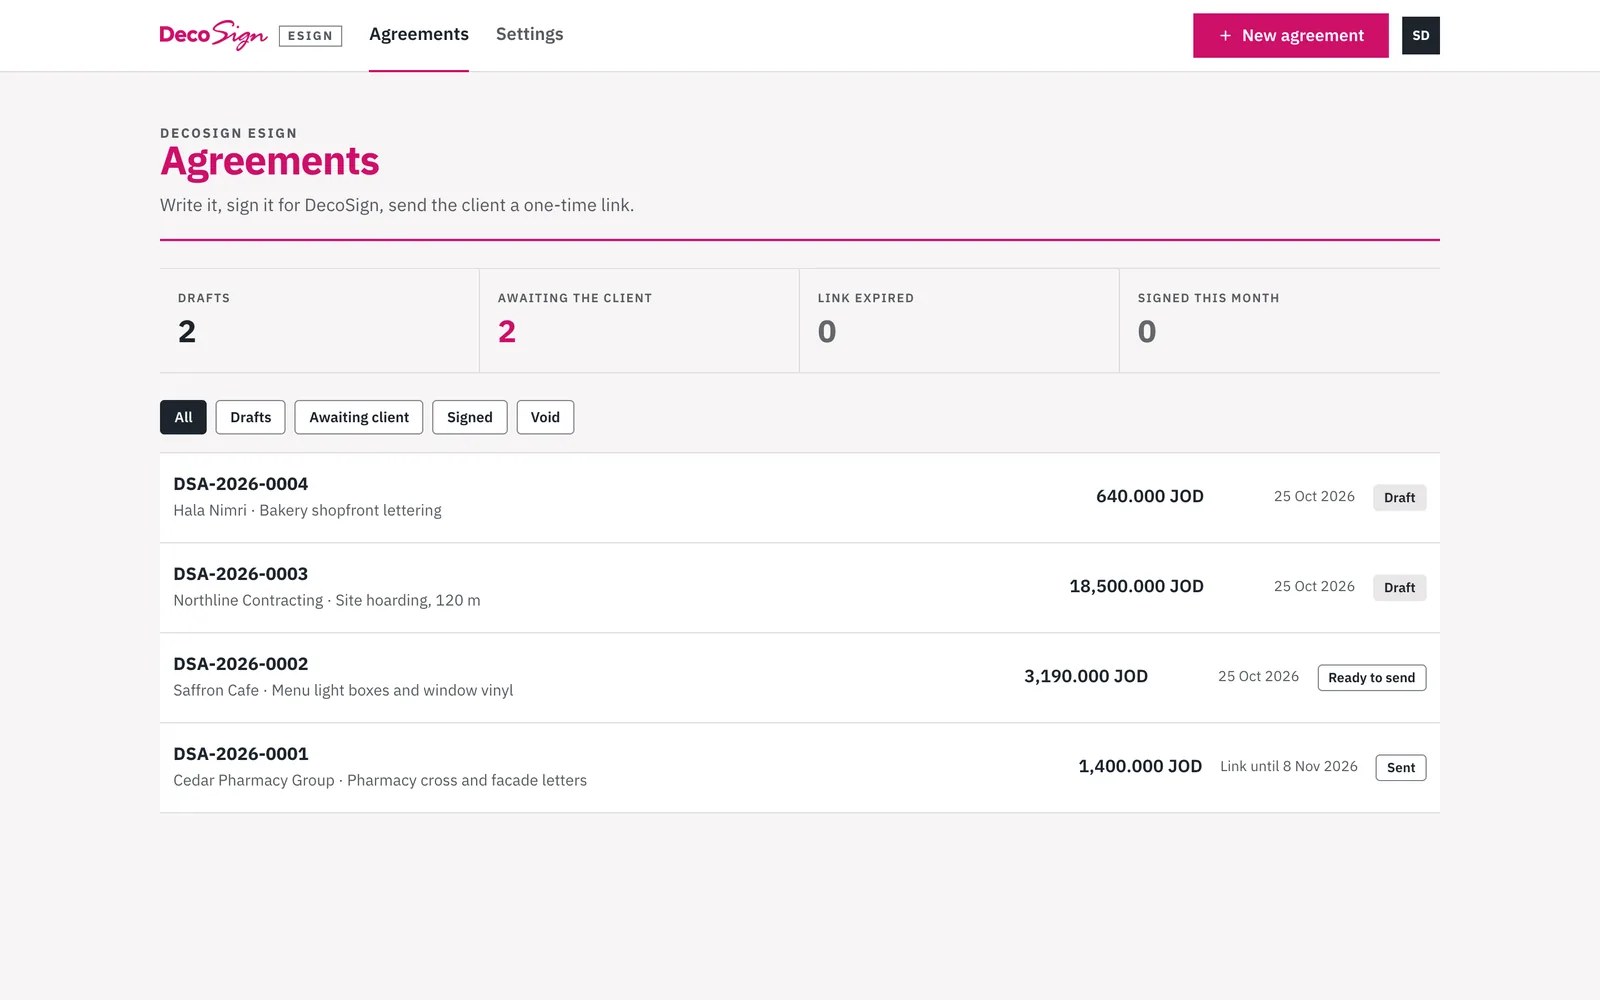
Task: Click the Ready to send badge
Action: [1371, 677]
